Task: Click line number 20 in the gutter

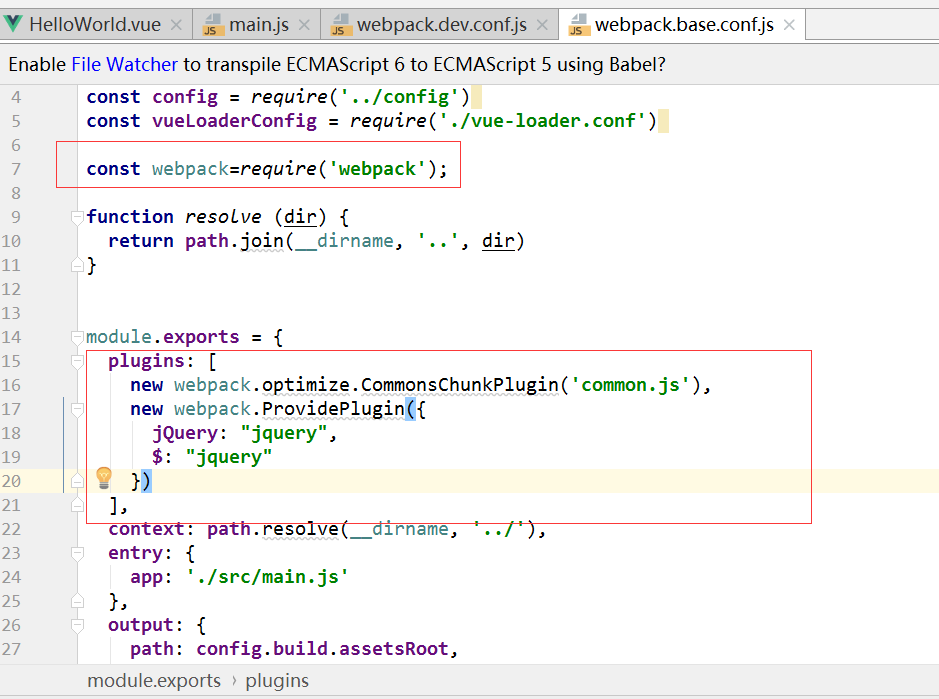Action: tap(11, 481)
